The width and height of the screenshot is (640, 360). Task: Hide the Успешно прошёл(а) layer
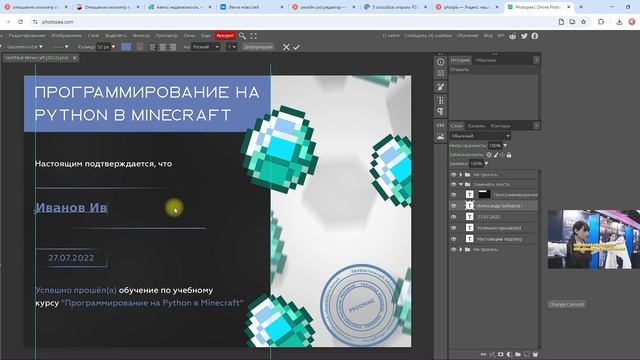[x=453, y=228]
